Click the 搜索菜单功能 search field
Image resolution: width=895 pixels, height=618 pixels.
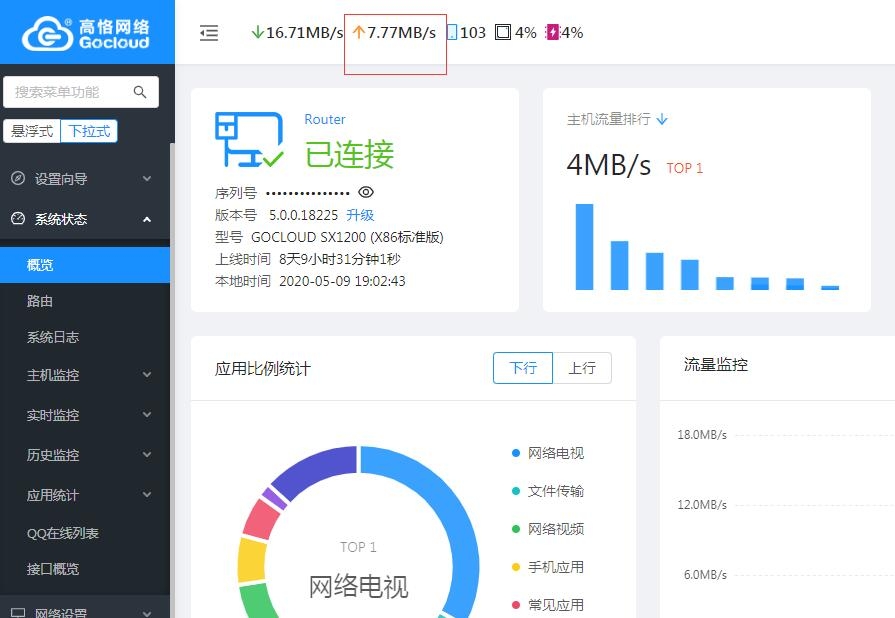[68, 92]
